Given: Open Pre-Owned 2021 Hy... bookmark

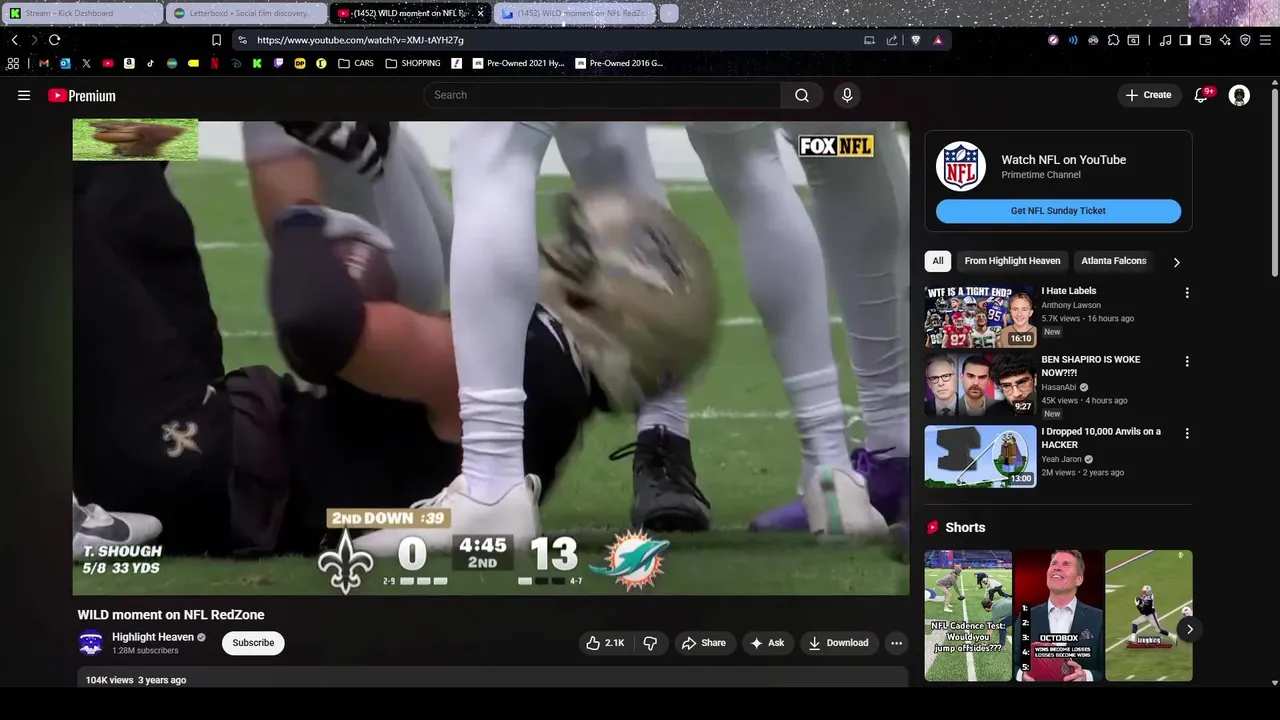Looking at the screenshot, I should pyautogui.click(x=518, y=63).
